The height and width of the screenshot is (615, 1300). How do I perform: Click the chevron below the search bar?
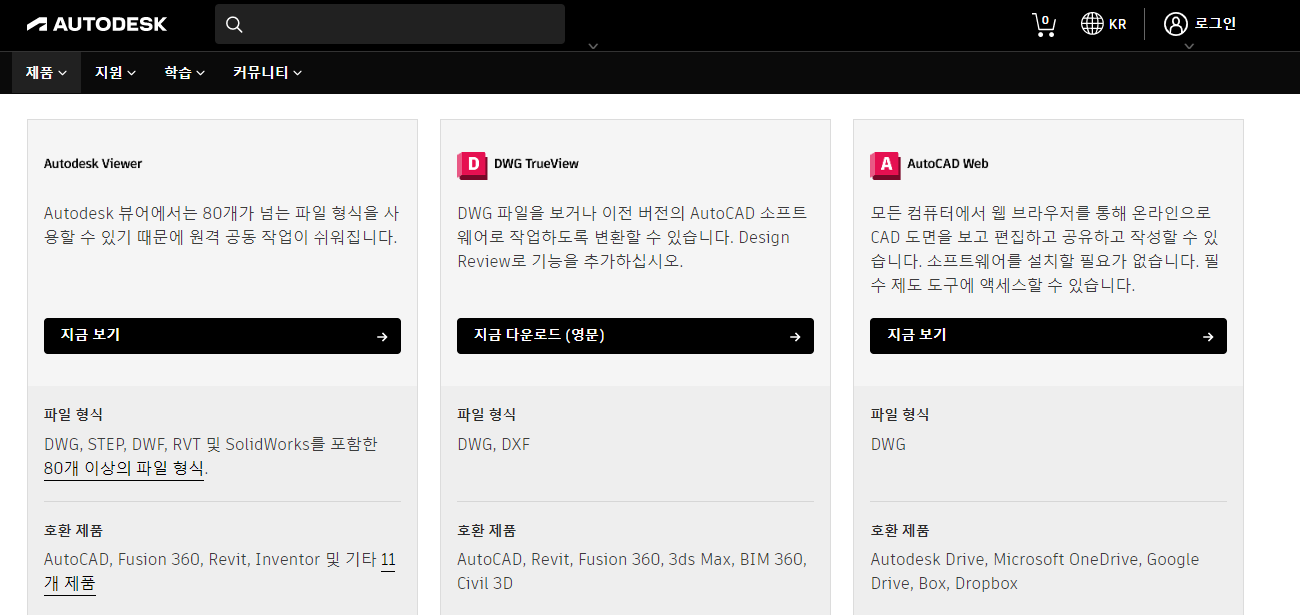593,44
